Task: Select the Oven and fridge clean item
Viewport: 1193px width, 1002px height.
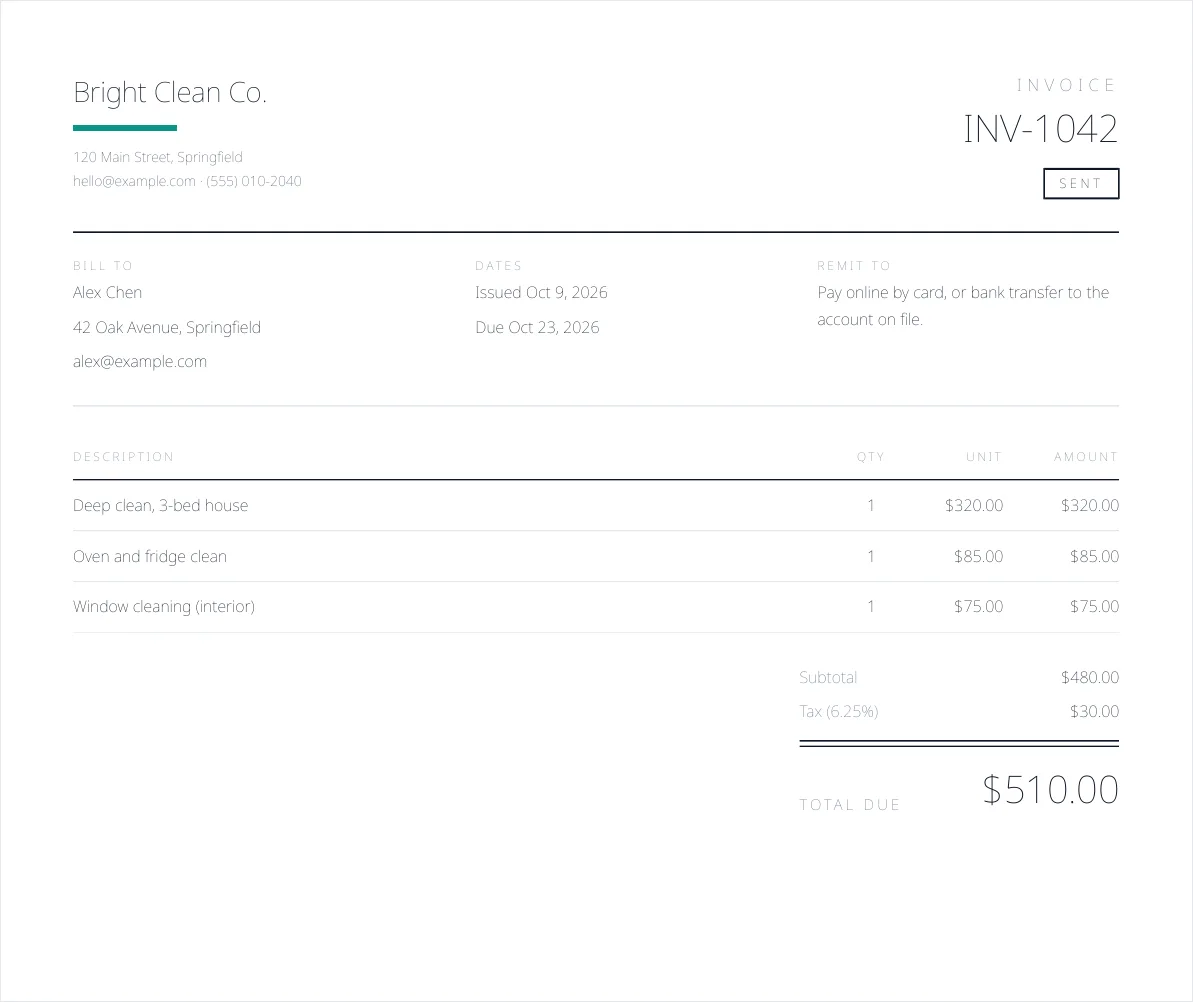Action: (x=150, y=556)
